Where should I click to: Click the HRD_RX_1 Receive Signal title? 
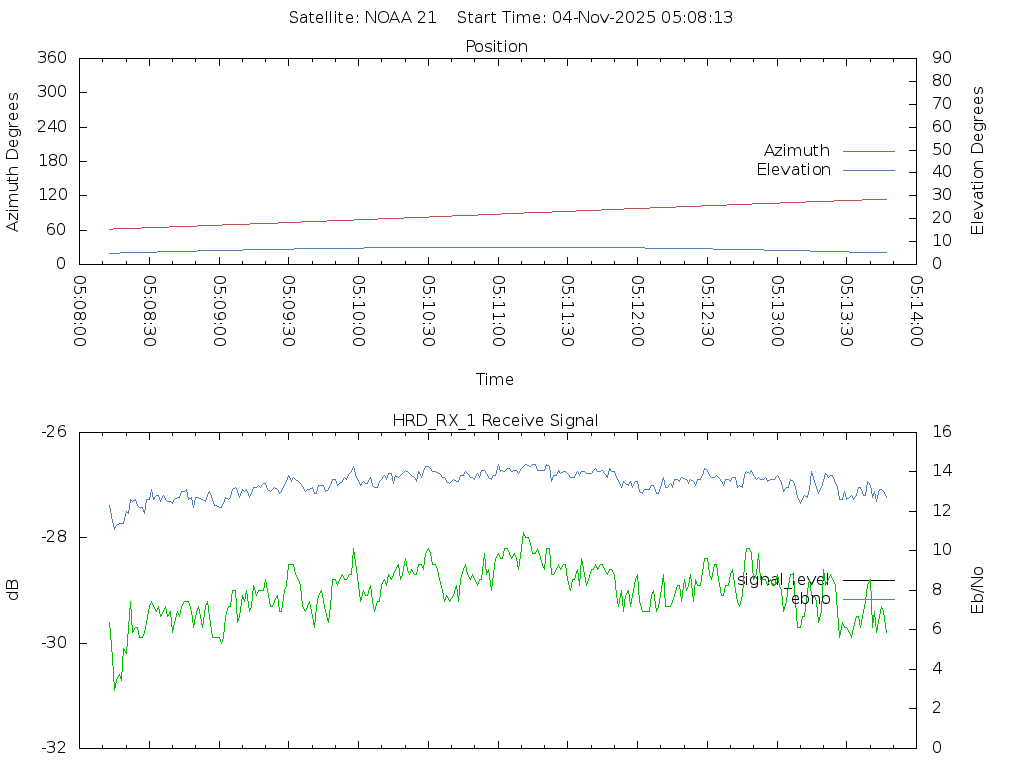pos(496,421)
